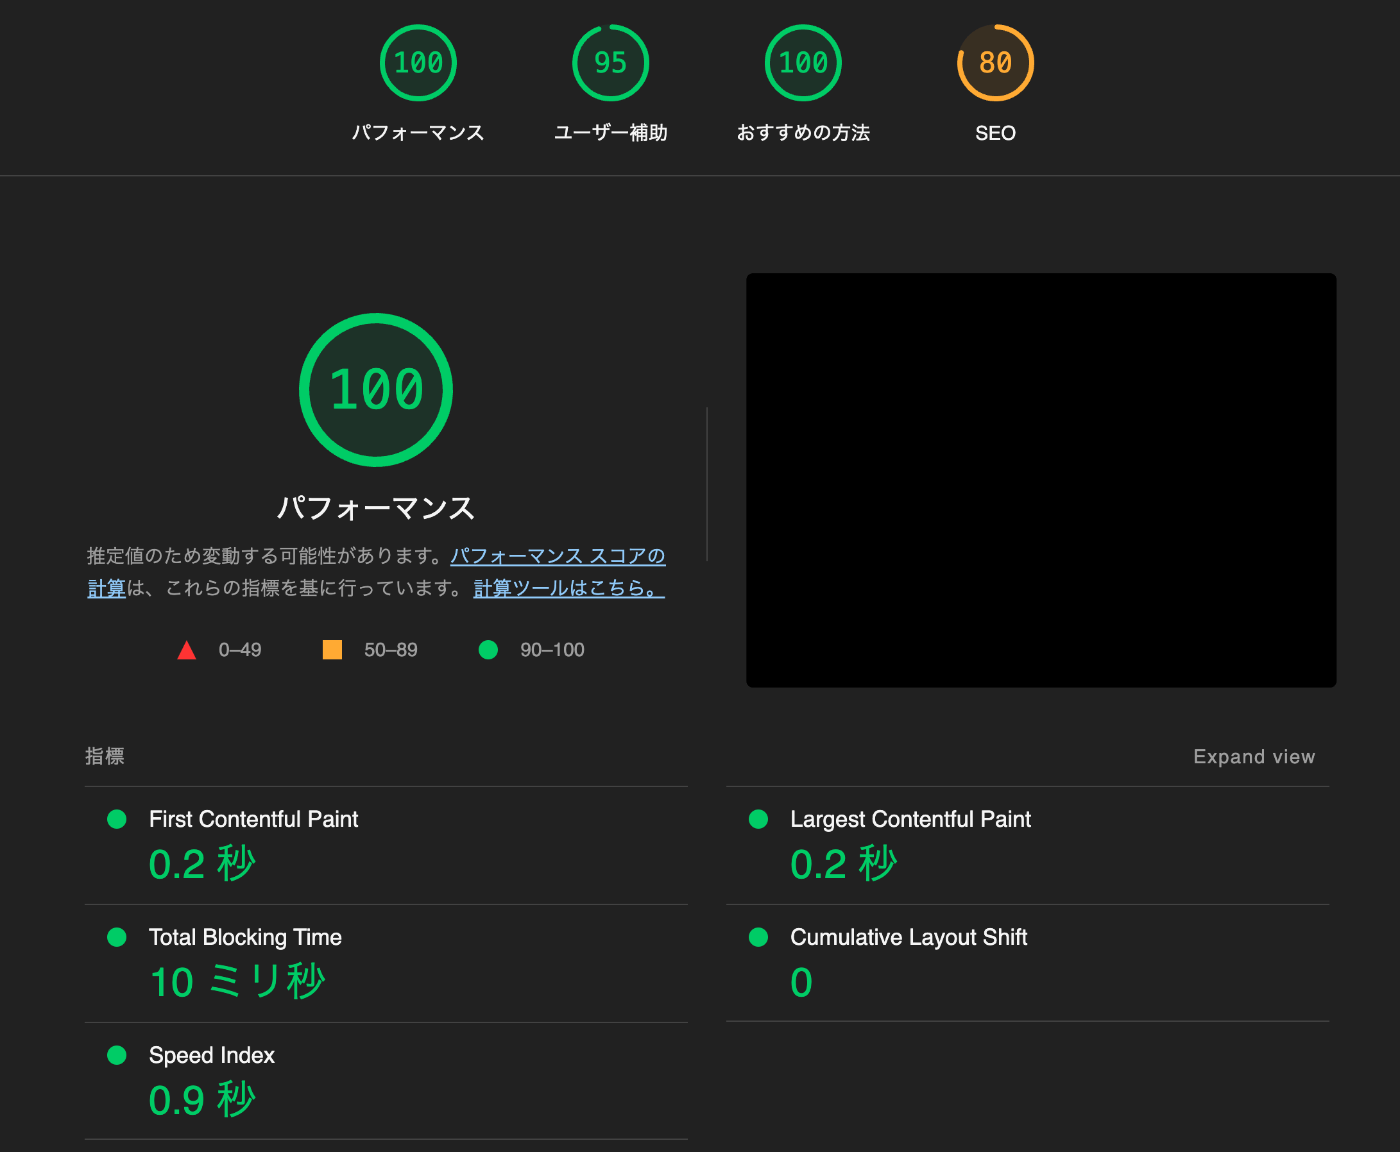1400x1152 pixels.
Task: Open the パフォーマンス スコアの計算 link
Action: click(x=557, y=556)
